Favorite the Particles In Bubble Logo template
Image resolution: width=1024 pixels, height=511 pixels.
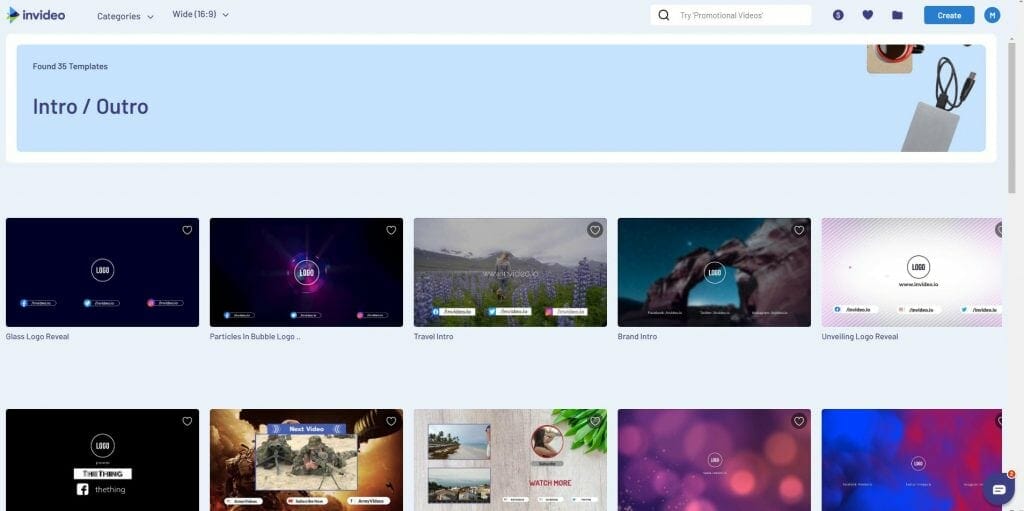[x=391, y=230]
